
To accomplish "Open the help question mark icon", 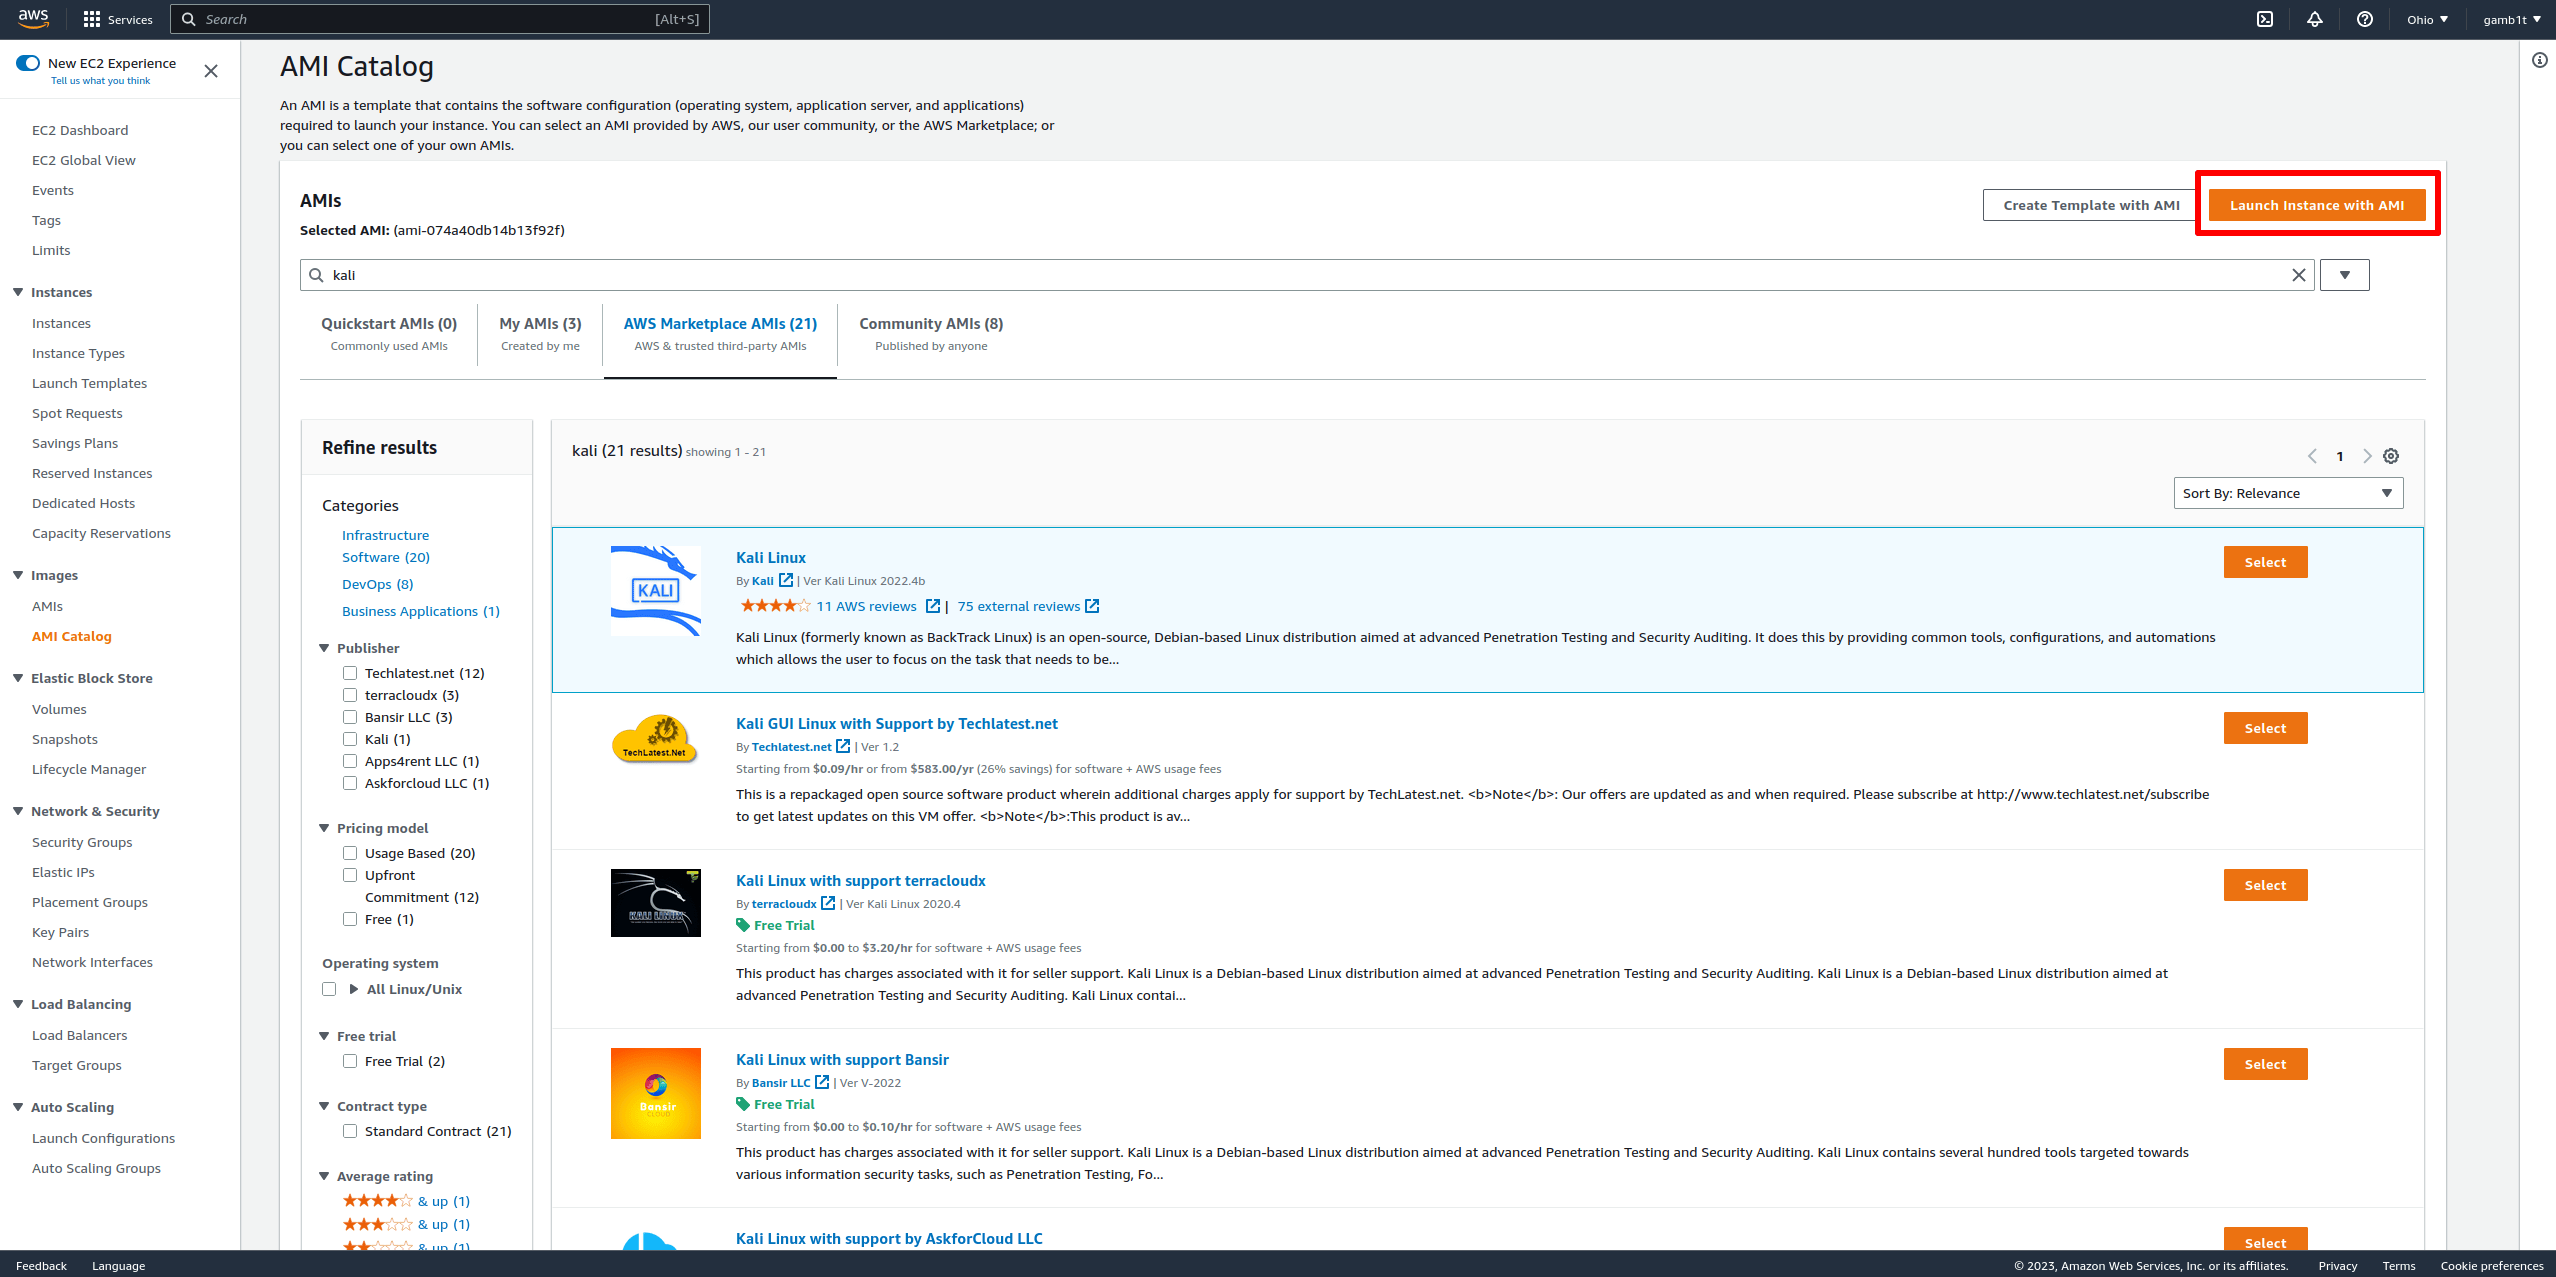I will (x=2365, y=19).
